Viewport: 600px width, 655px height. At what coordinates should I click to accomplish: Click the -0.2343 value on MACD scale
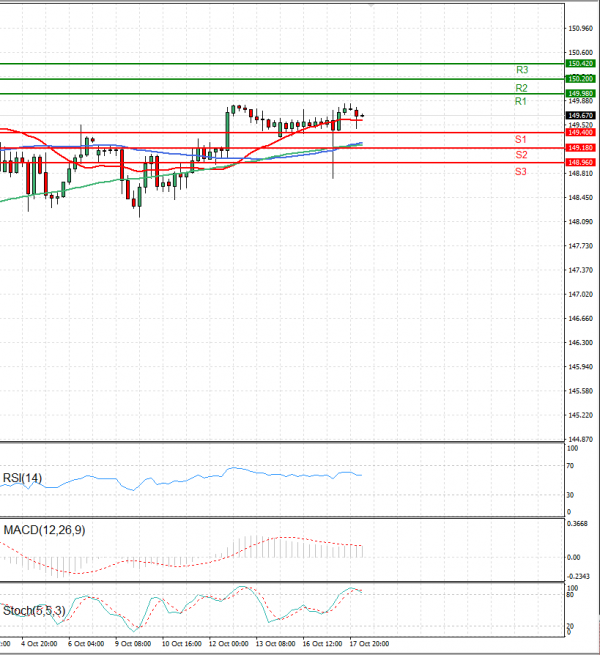point(578,576)
